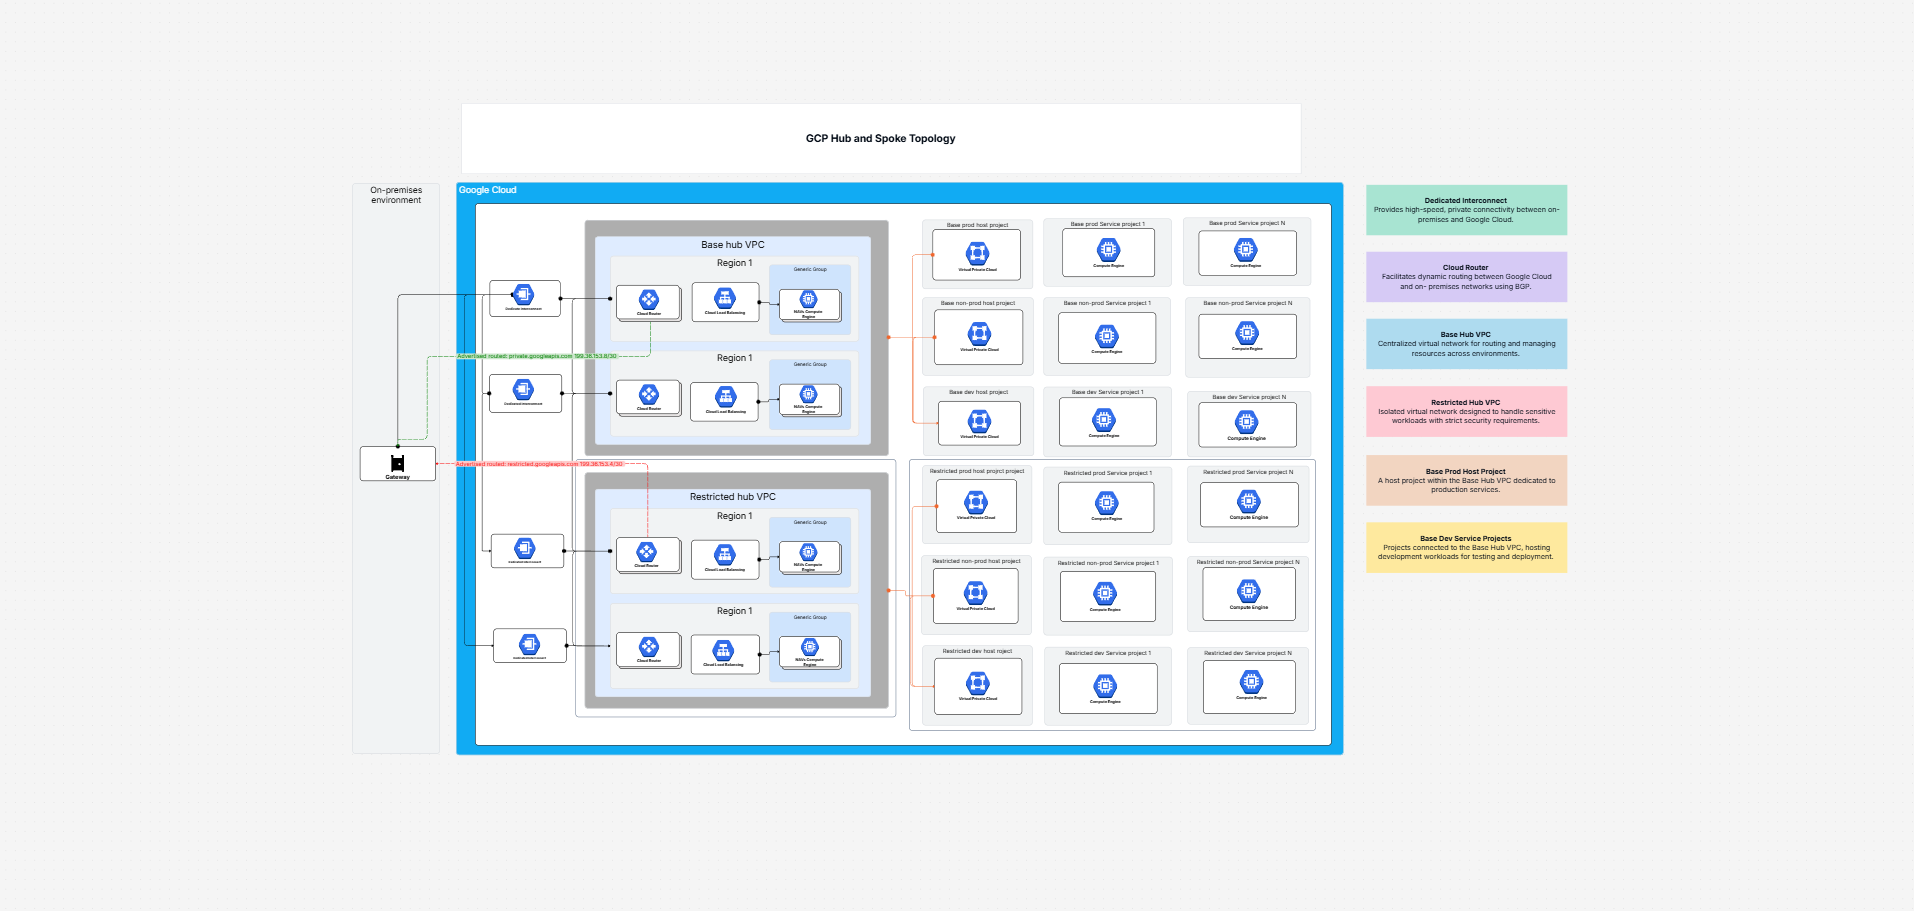Click the Cloud Router icon in Base hub VPC lower Region 1
Screen dimensions: 1914x911
click(x=649, y=394)
